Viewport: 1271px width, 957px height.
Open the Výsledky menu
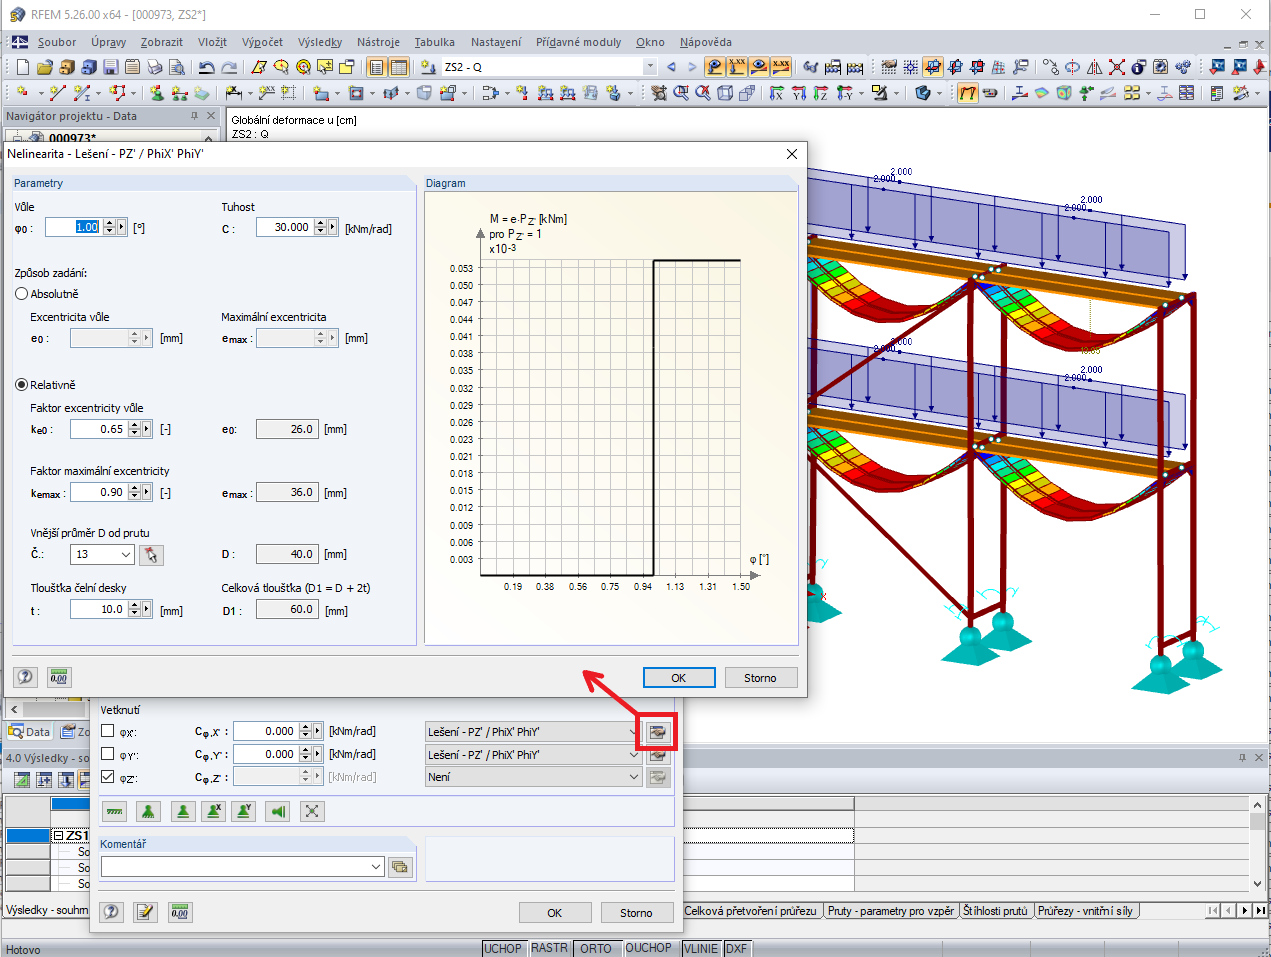tap(320, 42)
